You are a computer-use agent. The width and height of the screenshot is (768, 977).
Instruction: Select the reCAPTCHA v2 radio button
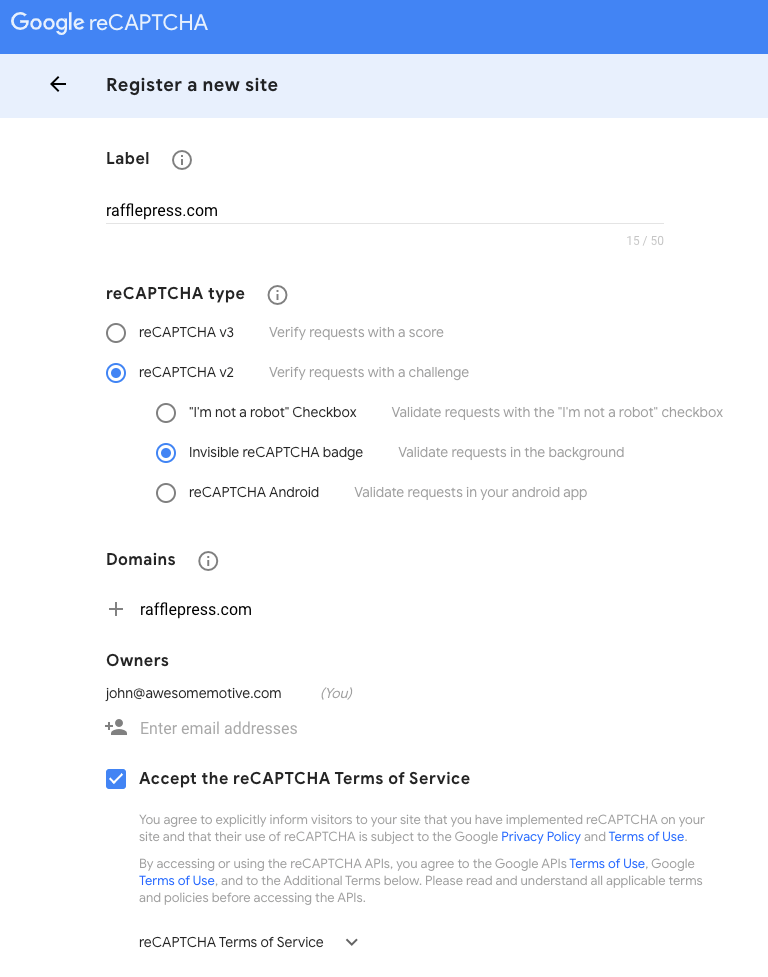tap(115, 372)
